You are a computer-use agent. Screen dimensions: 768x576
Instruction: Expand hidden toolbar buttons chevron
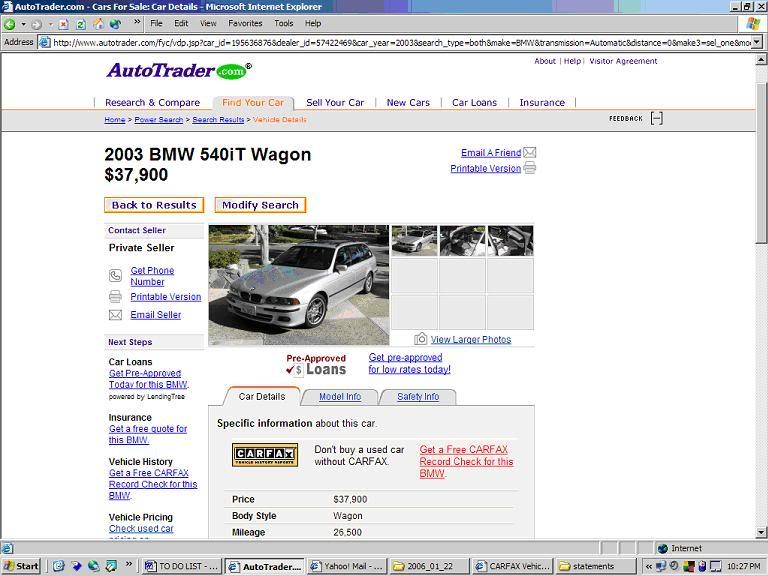(137, 22)
